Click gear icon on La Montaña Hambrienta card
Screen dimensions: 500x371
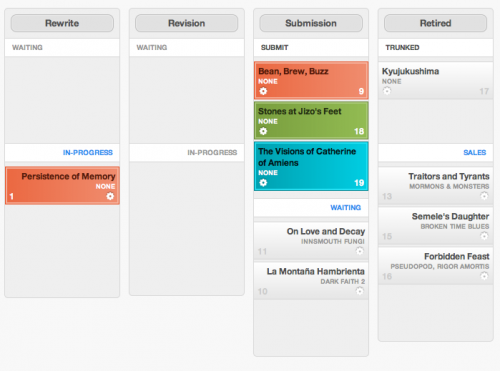[x=359, y=291]
